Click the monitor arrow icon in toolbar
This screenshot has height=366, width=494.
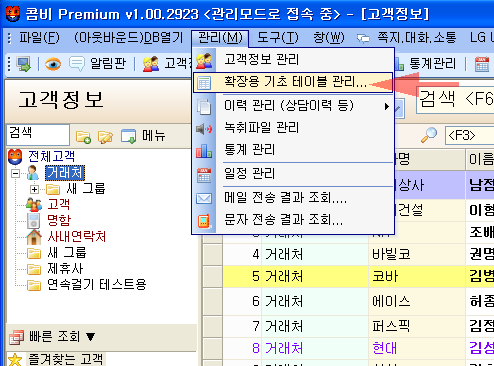tap(24, 64)
